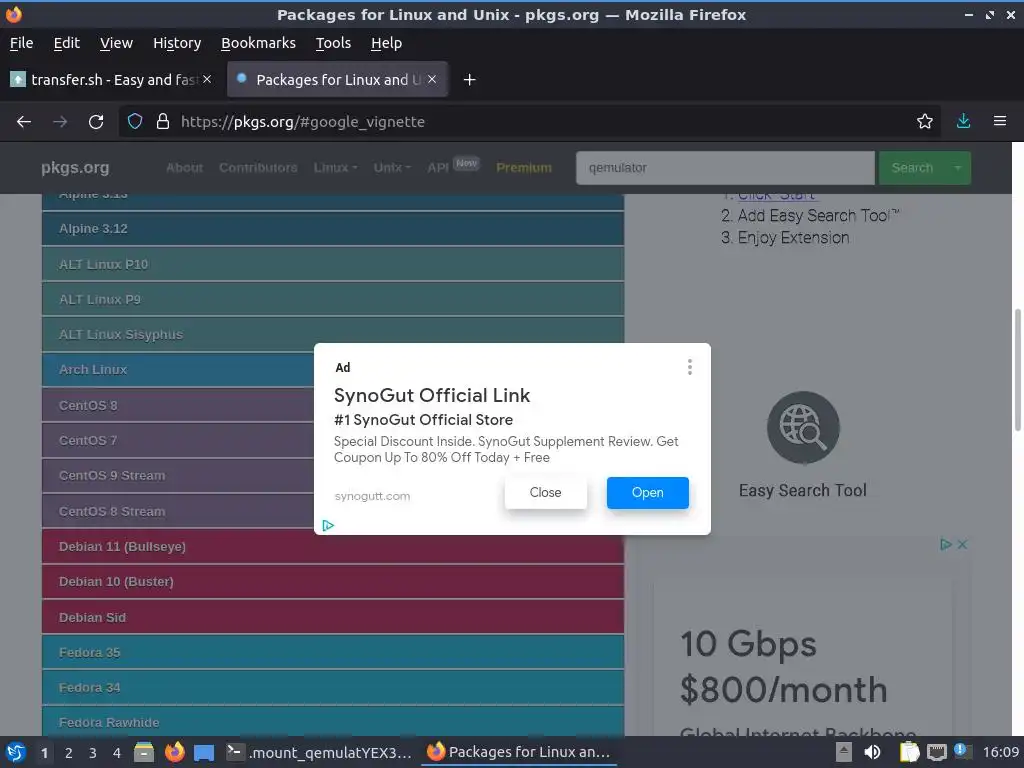Open the Premium link

(x=524, y=168)
